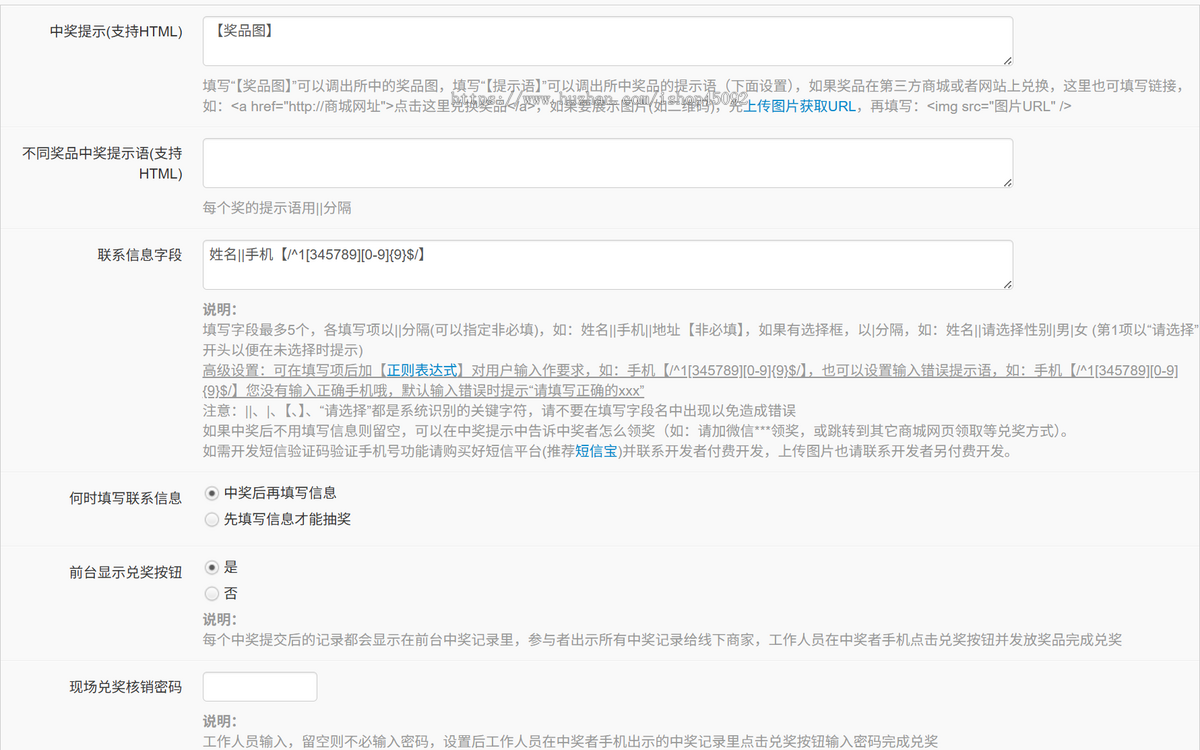Click the 不同奖品中奖提示语(支持HTML) field label
Image resolution: width=1200 pixels, height=750 pixels.
click(x=102, y=163)
